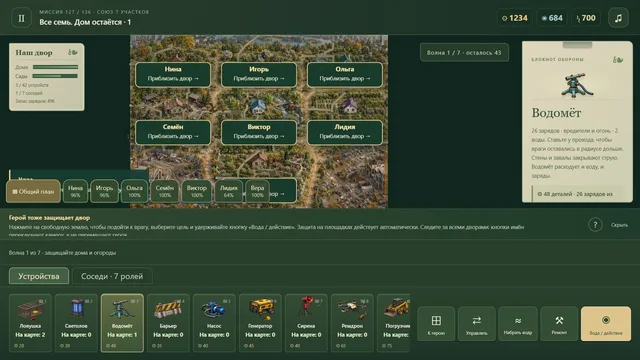Select the Светолов device card
The image size is (640, 360).
[76, 322]
